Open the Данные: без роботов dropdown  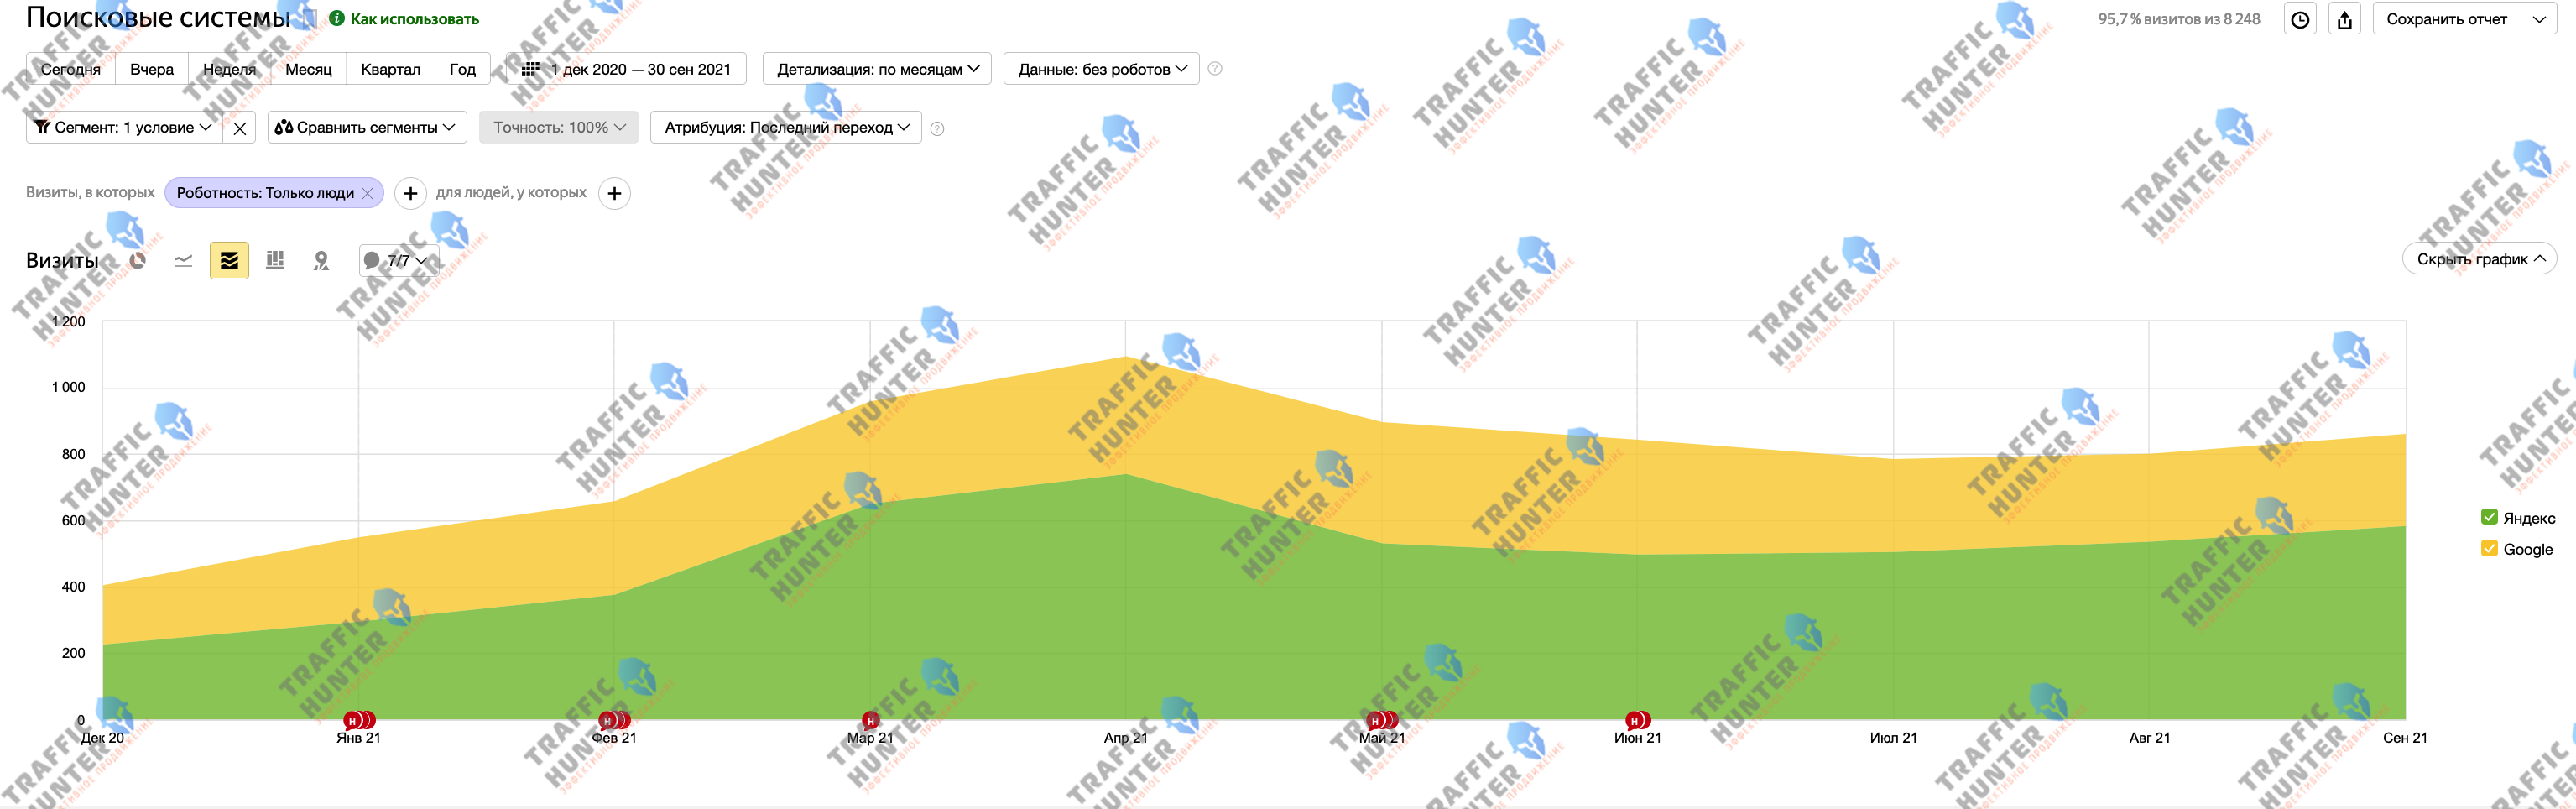click(1101, 69)
